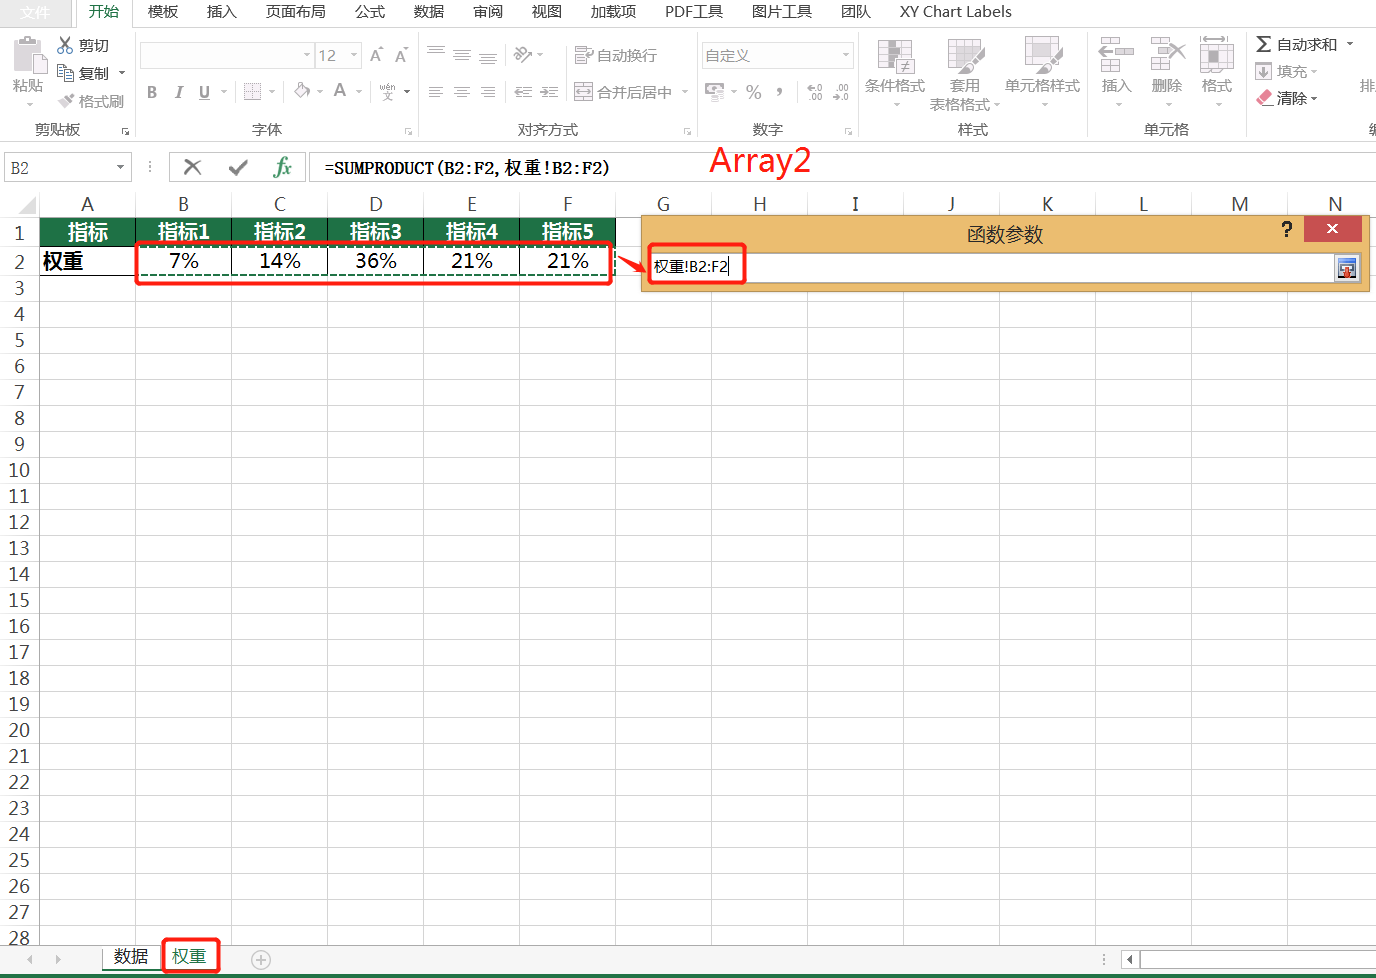
Task: Click the Cut scissors icon
Action: click(66, 45)
